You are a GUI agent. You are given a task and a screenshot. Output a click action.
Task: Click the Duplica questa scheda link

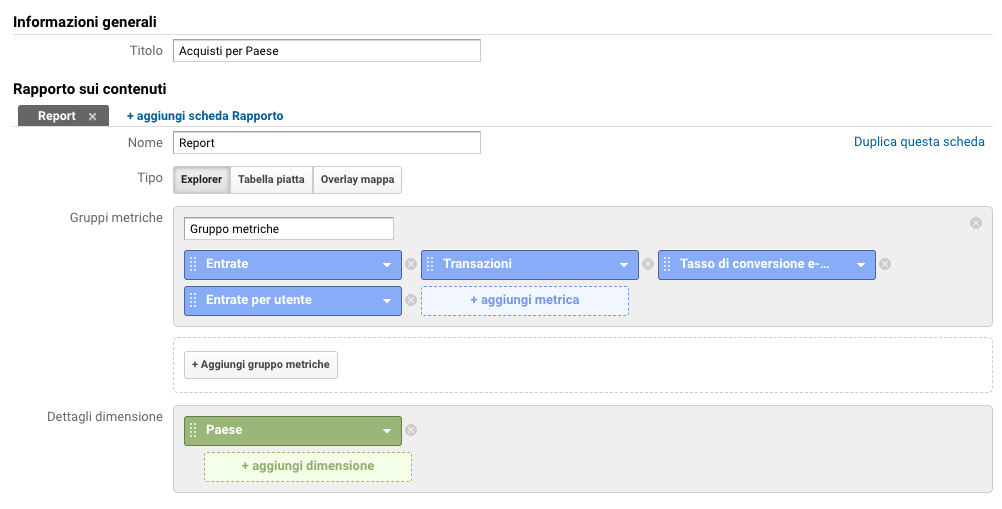[919, 142]
